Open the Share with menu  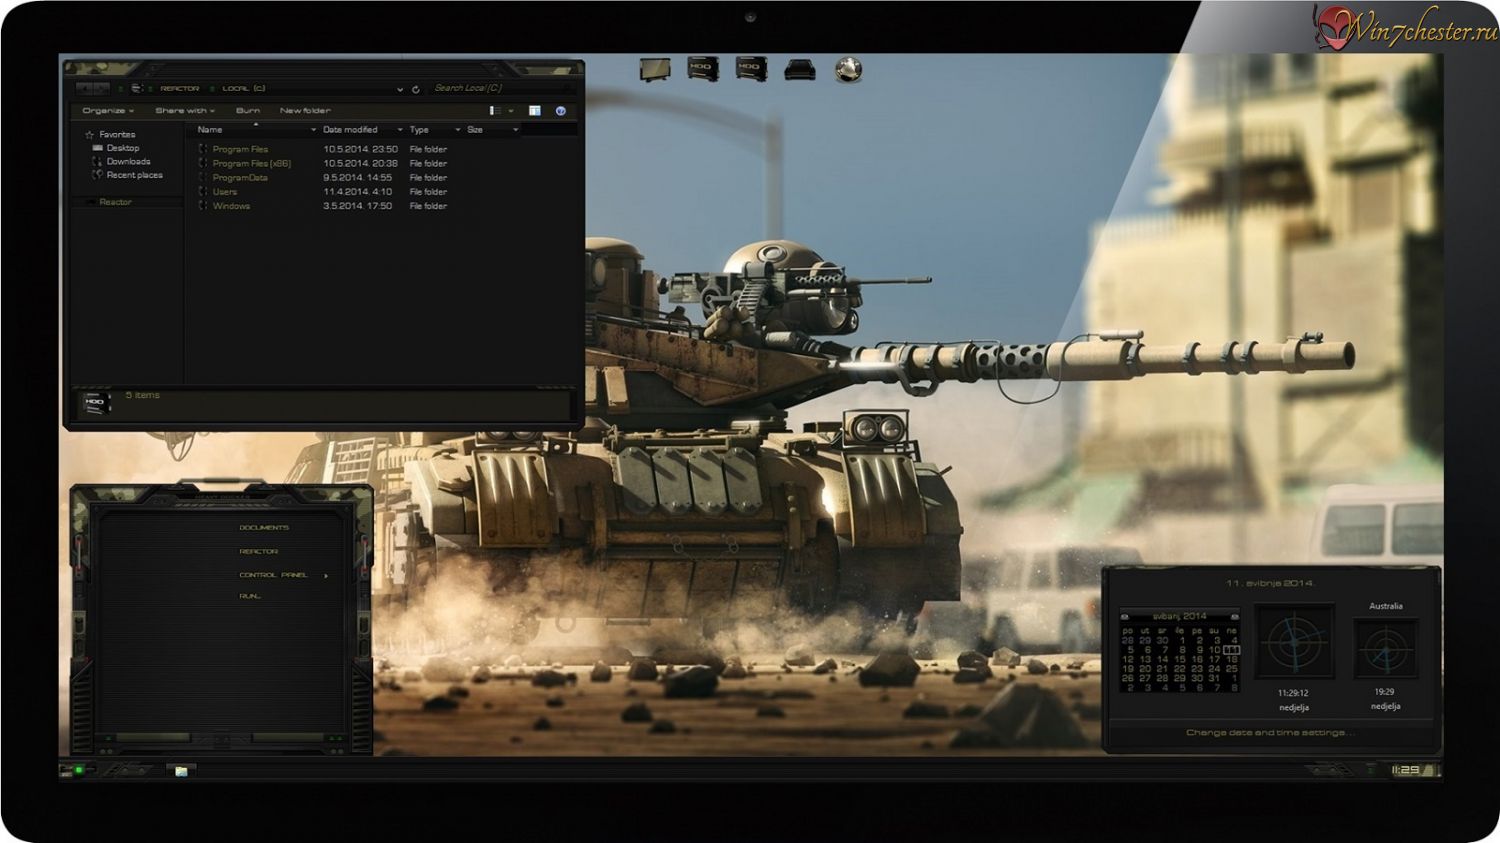(x=185, y=111)
